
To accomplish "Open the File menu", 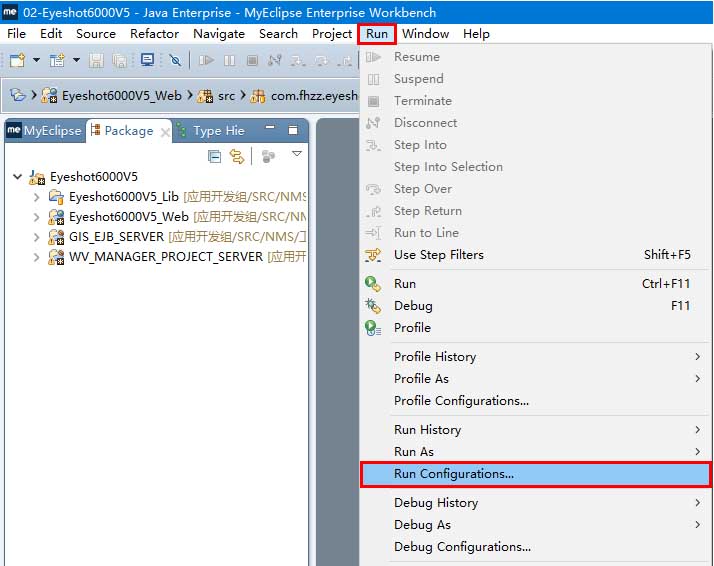I will [16, 34].
